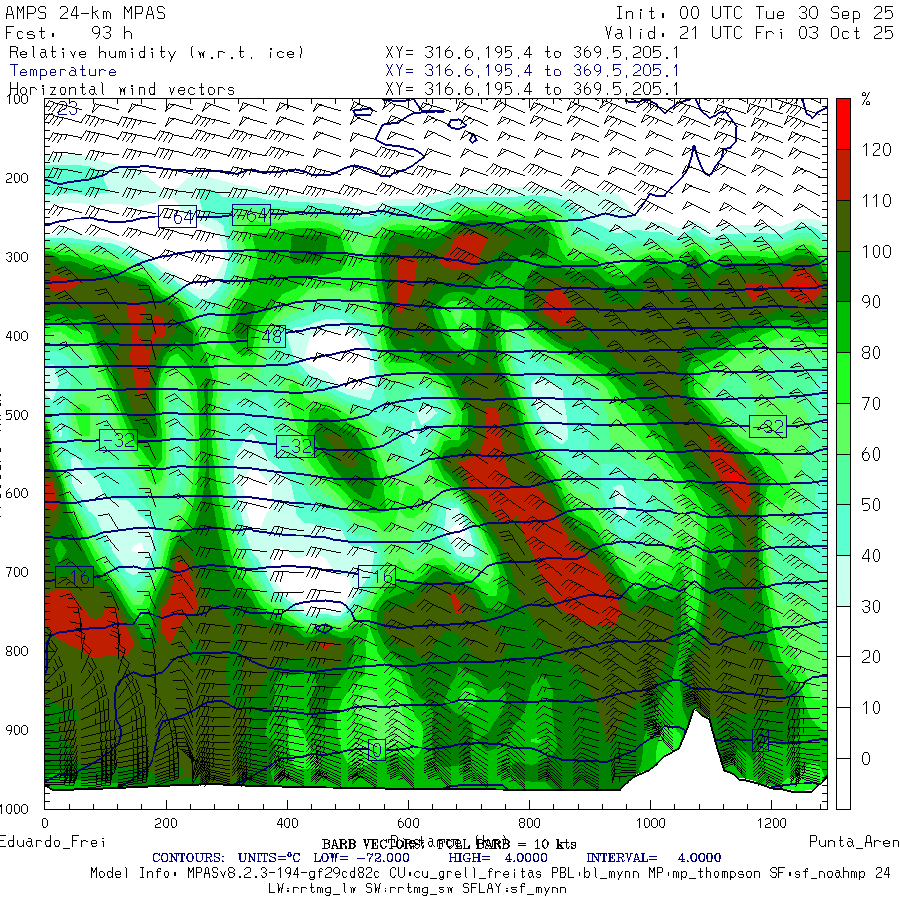This screenshot has width=900, height=900.
Task: Click the 'CONTOURS: UNITS=°C' text
Action: [x=226, y=858]
